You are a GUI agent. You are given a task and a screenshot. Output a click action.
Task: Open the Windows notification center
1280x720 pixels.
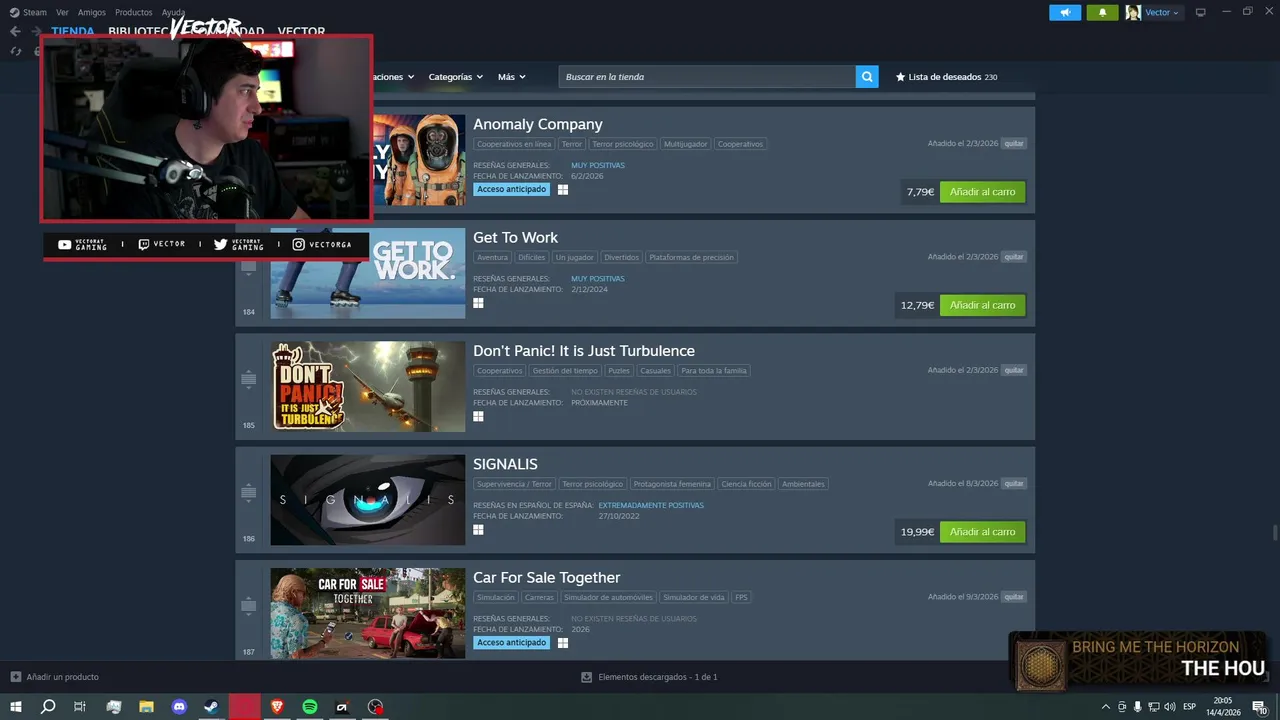1259,707
